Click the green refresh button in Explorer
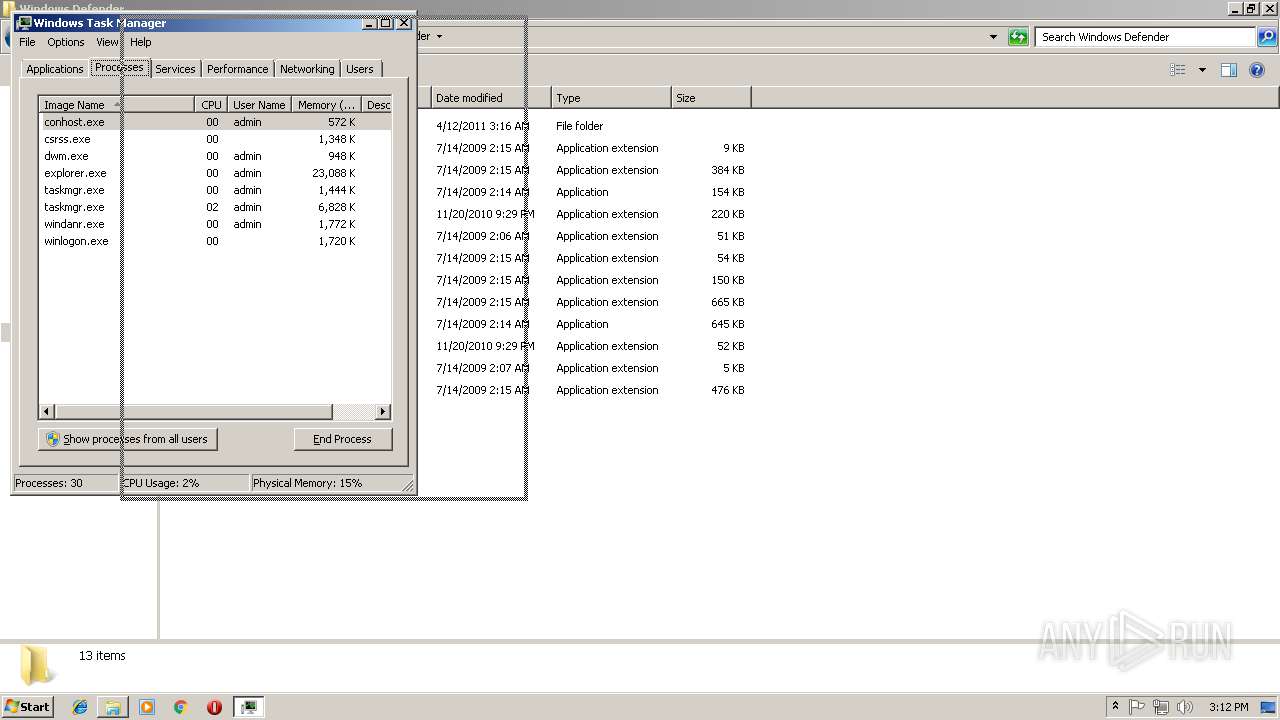The height and width of the screenshot is (720, 1280). point(1018,37)
